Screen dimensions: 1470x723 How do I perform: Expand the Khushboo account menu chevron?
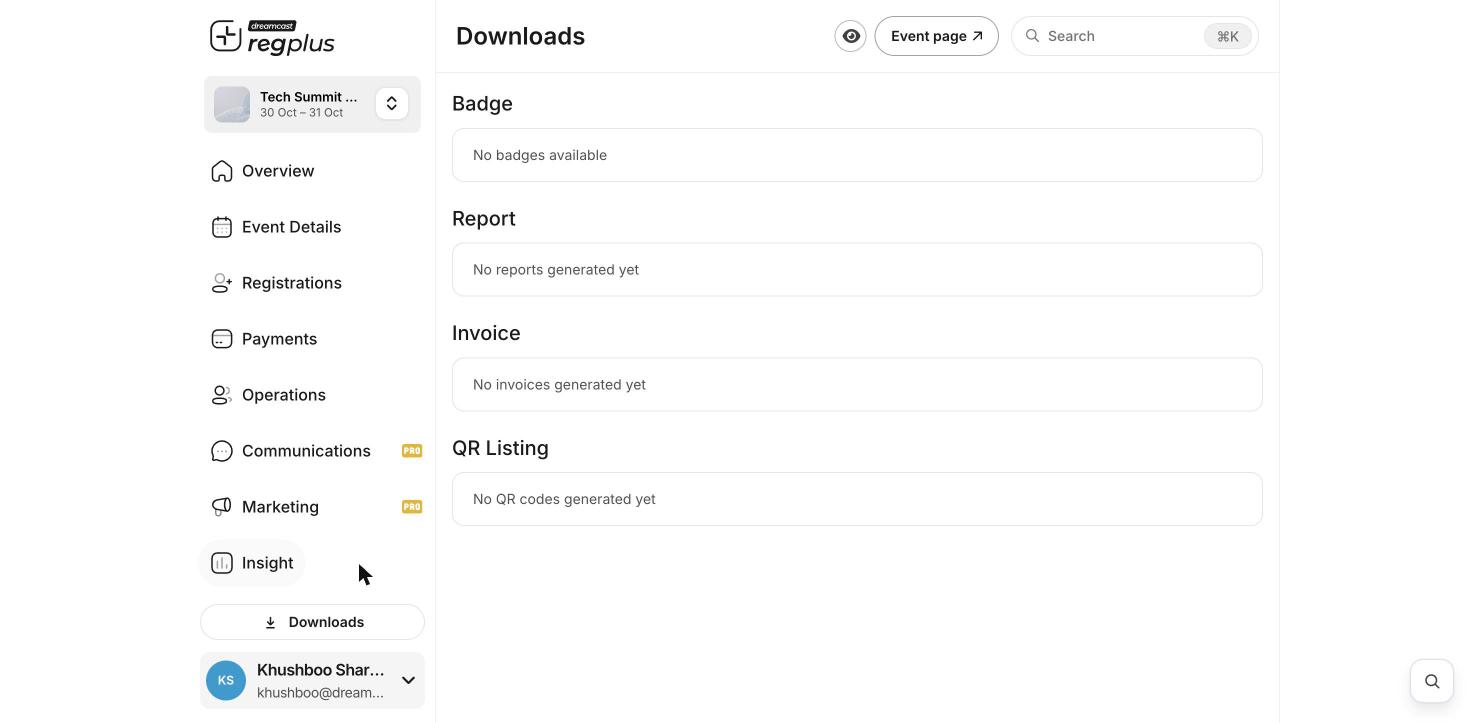click(x=408, y=681)
